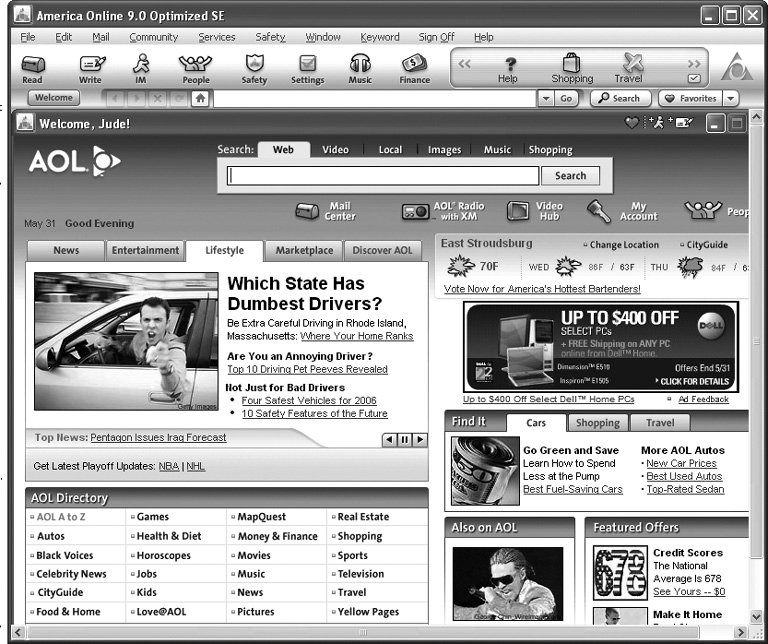Open the Keyword menu
The width and height of the screenshot is (768, 644).
pos(380,37)
